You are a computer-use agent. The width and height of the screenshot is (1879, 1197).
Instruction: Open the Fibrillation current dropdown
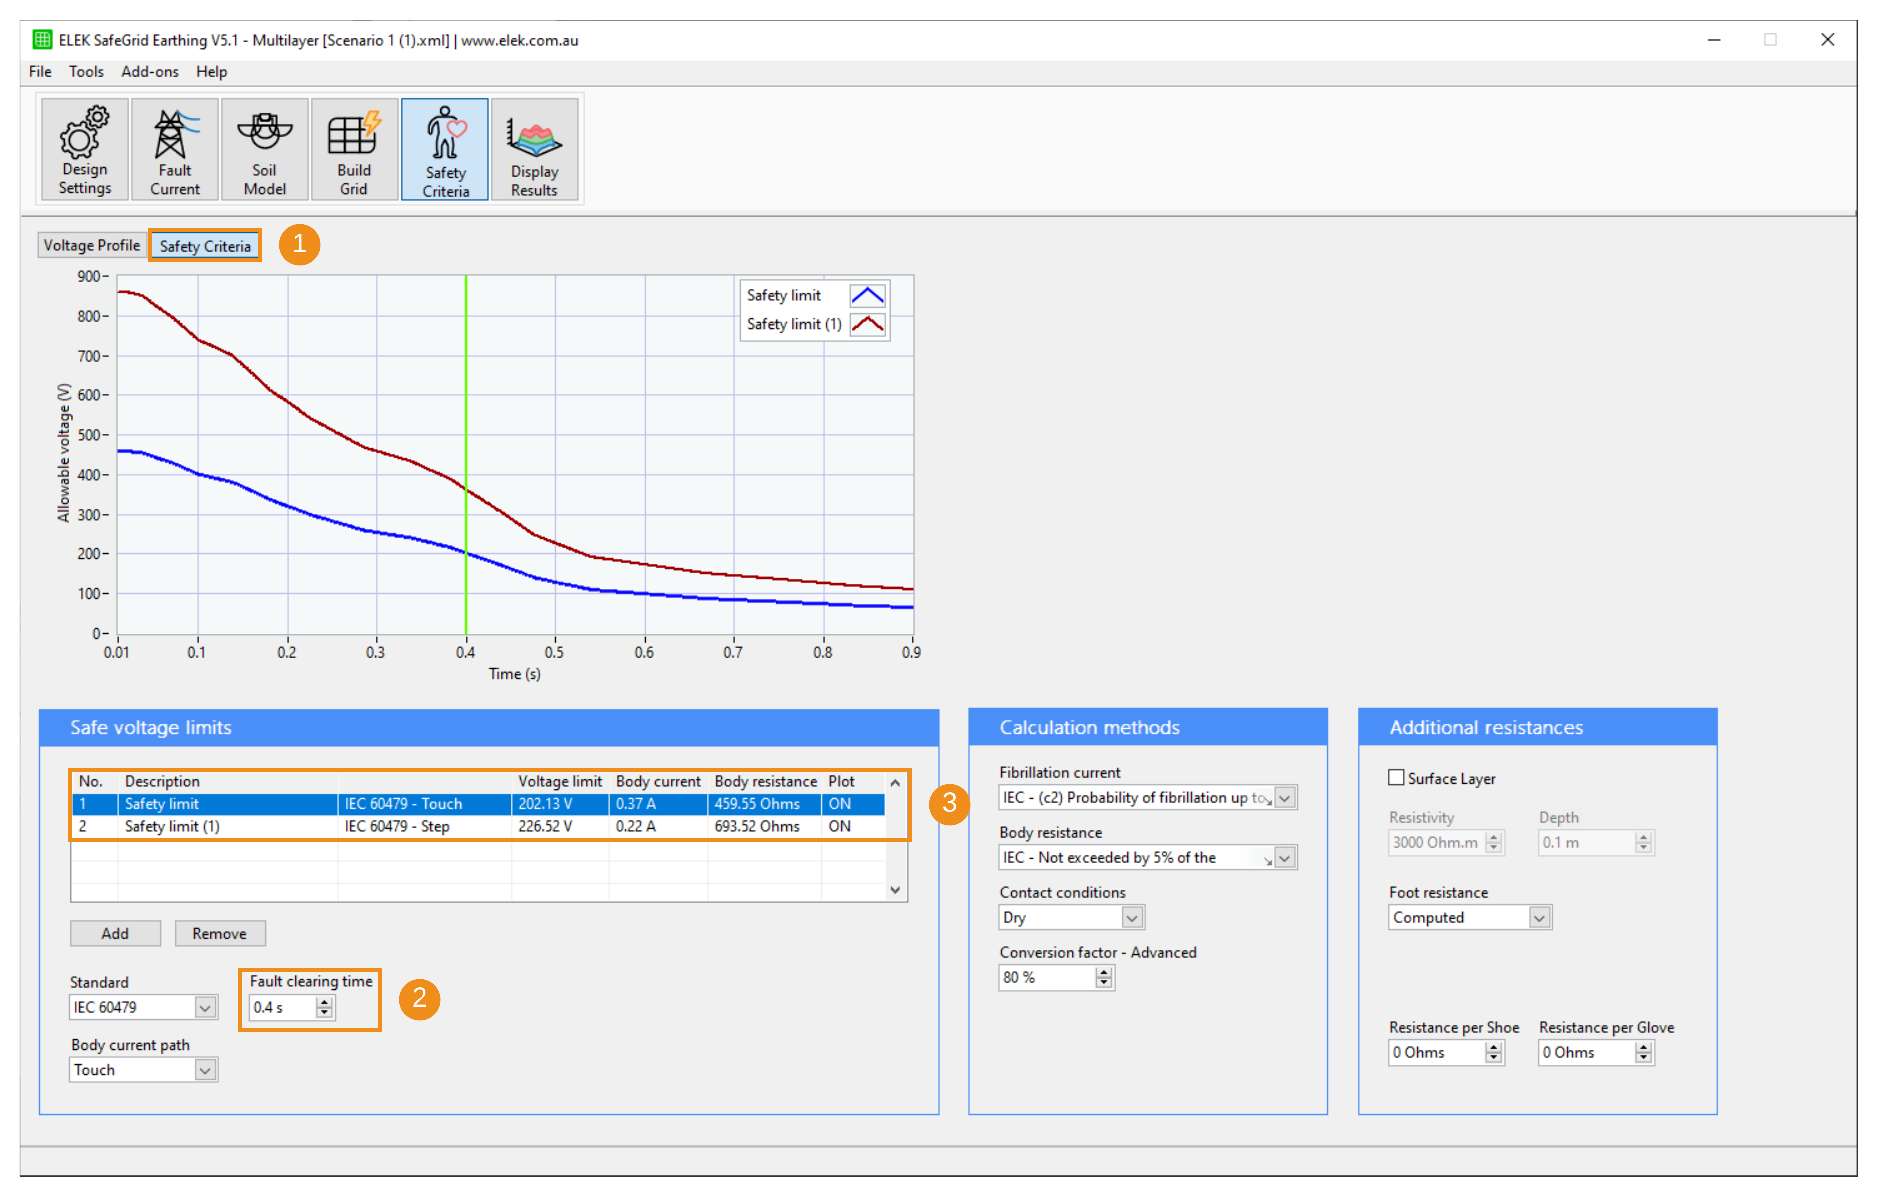[1284, 797]
